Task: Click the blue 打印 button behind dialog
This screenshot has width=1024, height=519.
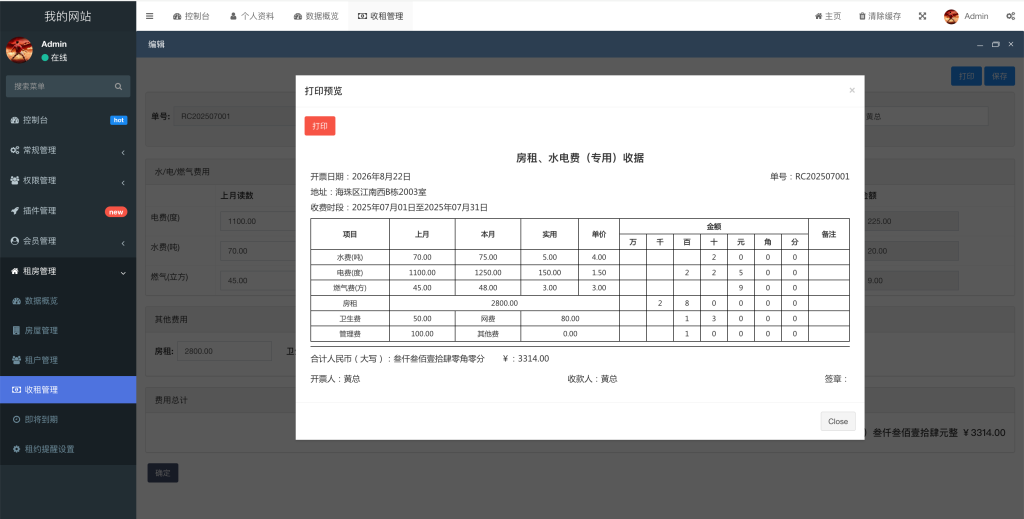Action: 966,76
